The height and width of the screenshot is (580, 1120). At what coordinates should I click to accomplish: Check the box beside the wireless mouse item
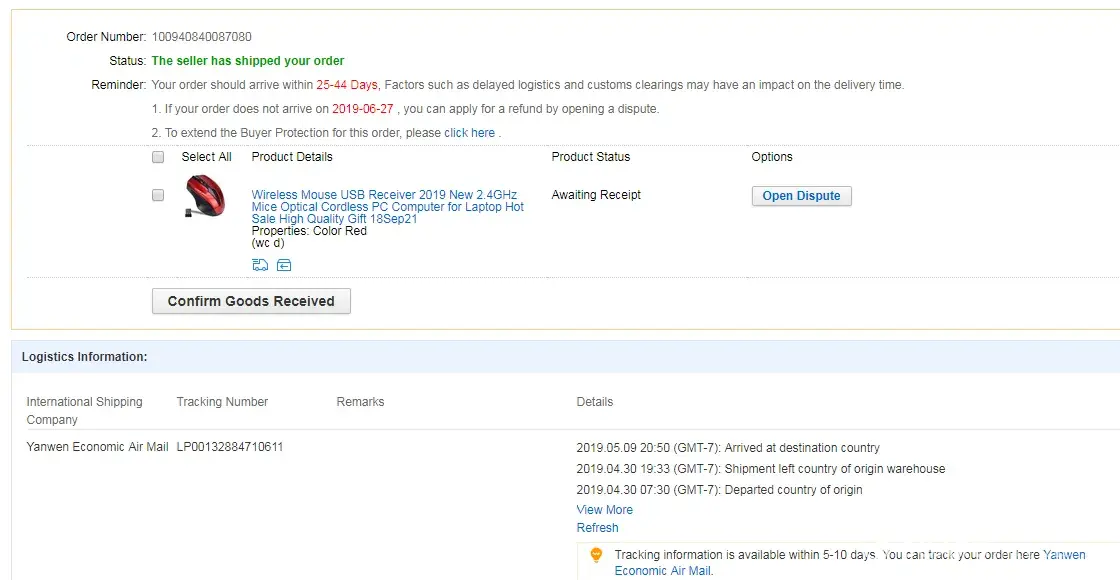pyautogui.click(x=158, y=195)
